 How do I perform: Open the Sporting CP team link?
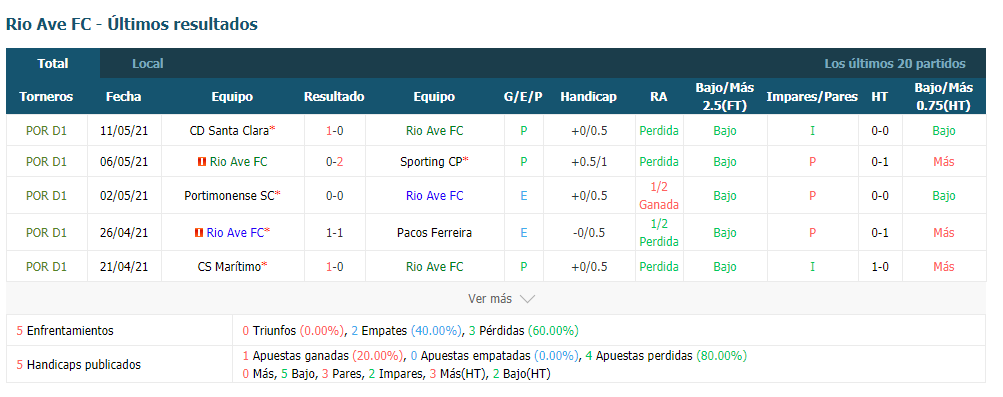coord(431,162)
